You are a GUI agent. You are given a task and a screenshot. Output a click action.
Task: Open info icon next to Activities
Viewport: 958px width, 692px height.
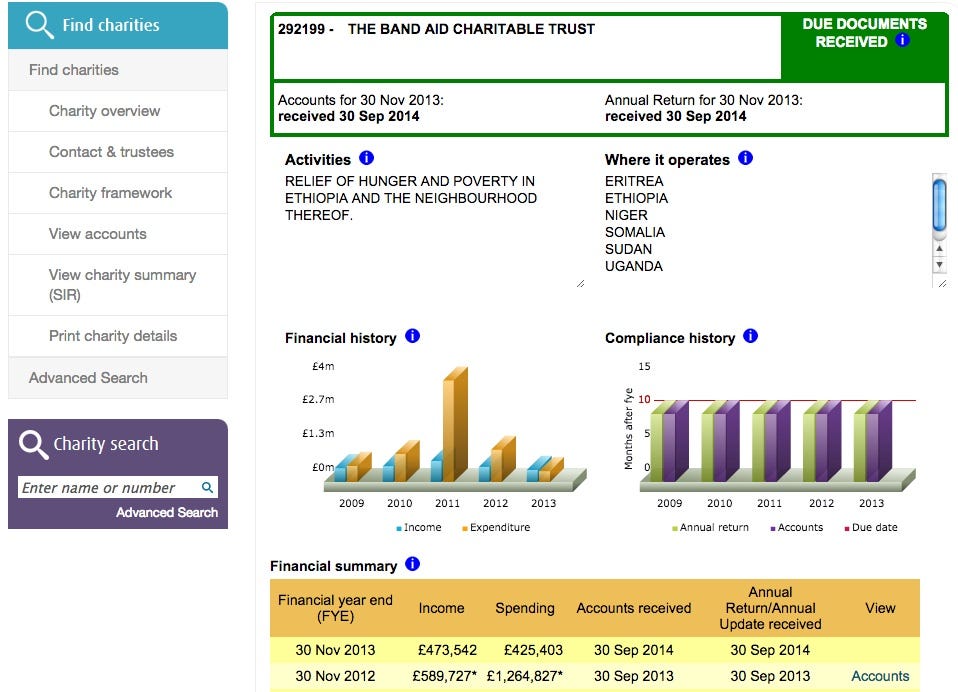367,158
